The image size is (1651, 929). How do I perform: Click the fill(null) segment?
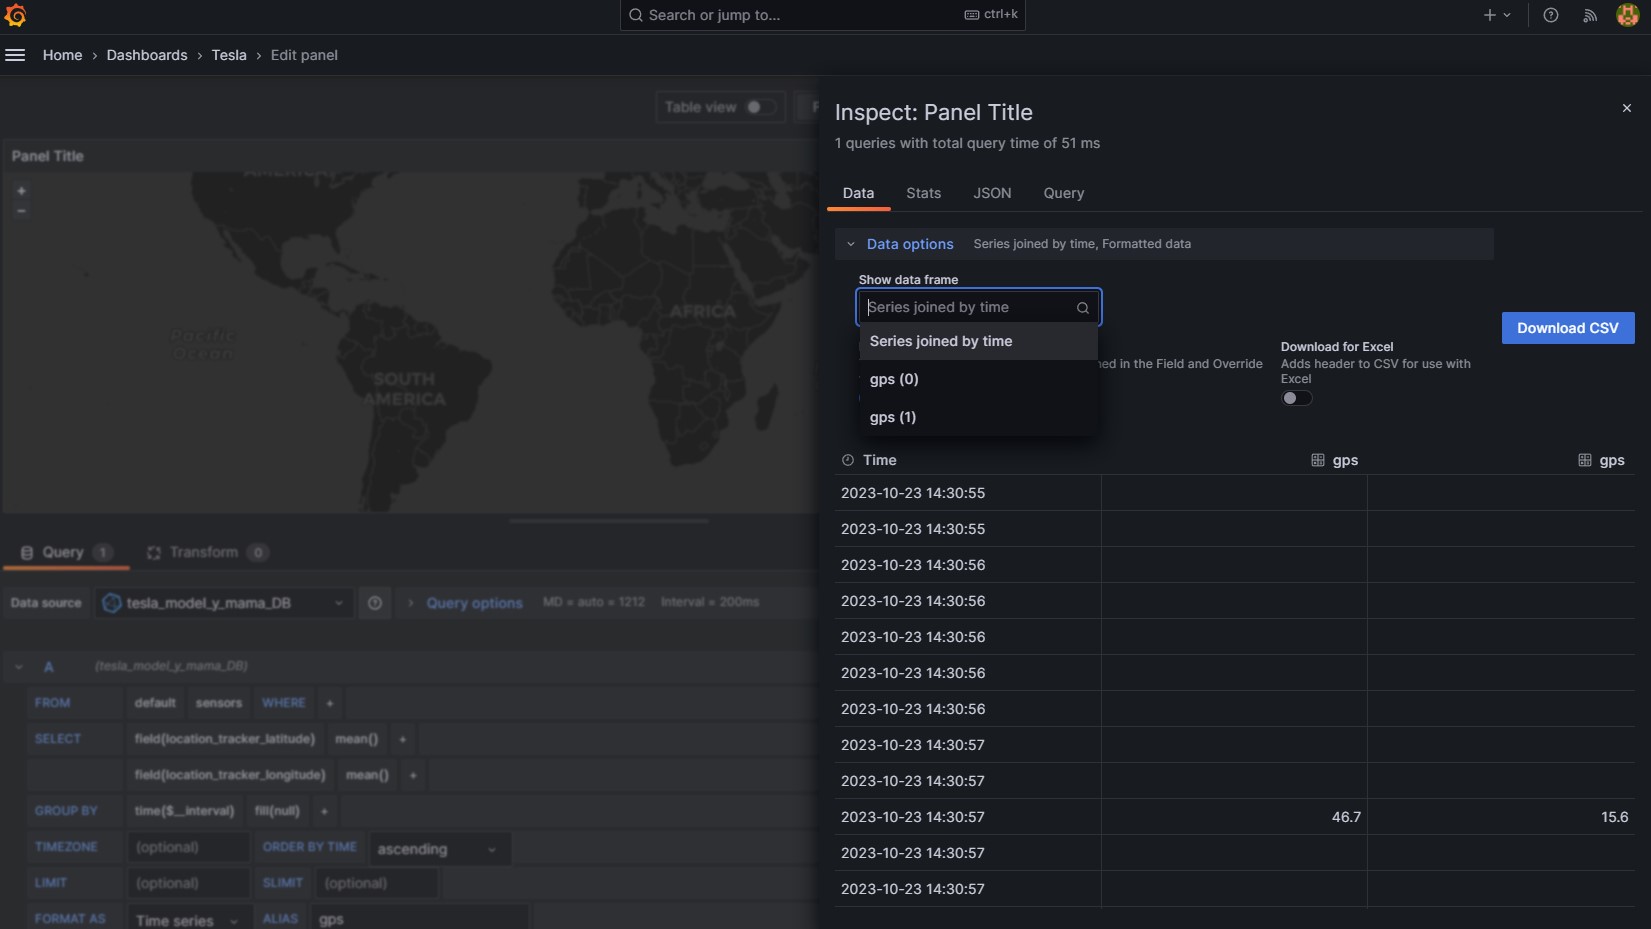point(278,811)
